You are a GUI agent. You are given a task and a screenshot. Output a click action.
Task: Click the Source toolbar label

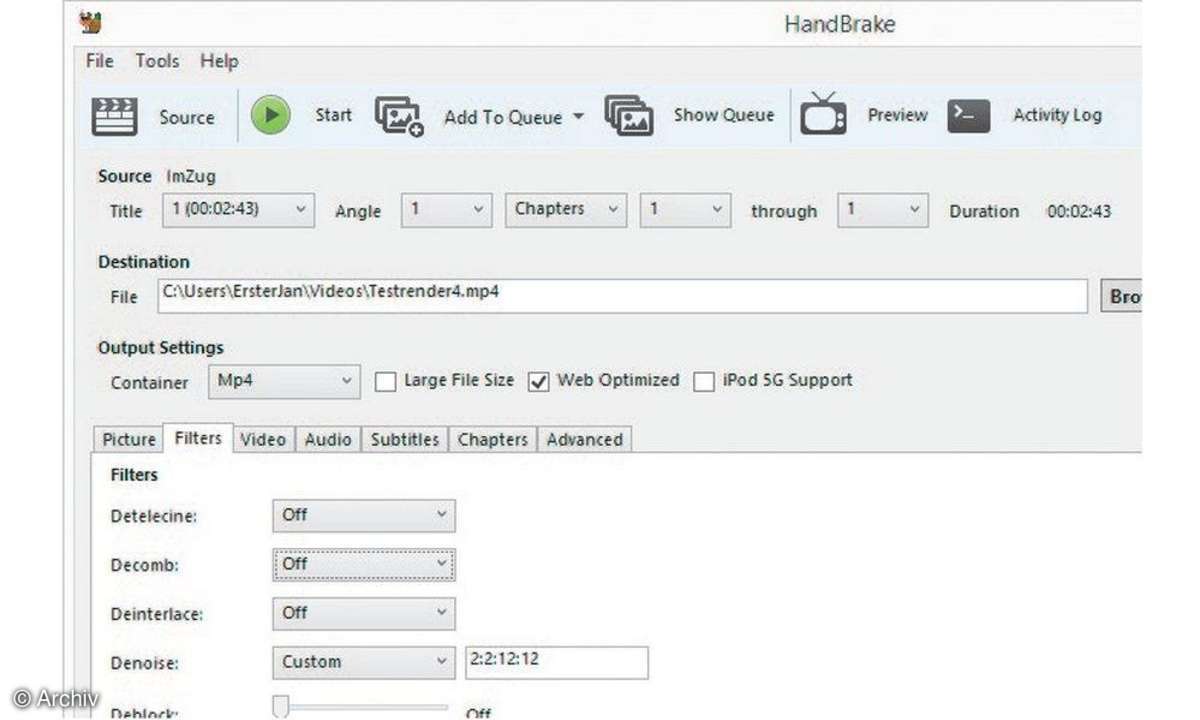tap(187, 117)
